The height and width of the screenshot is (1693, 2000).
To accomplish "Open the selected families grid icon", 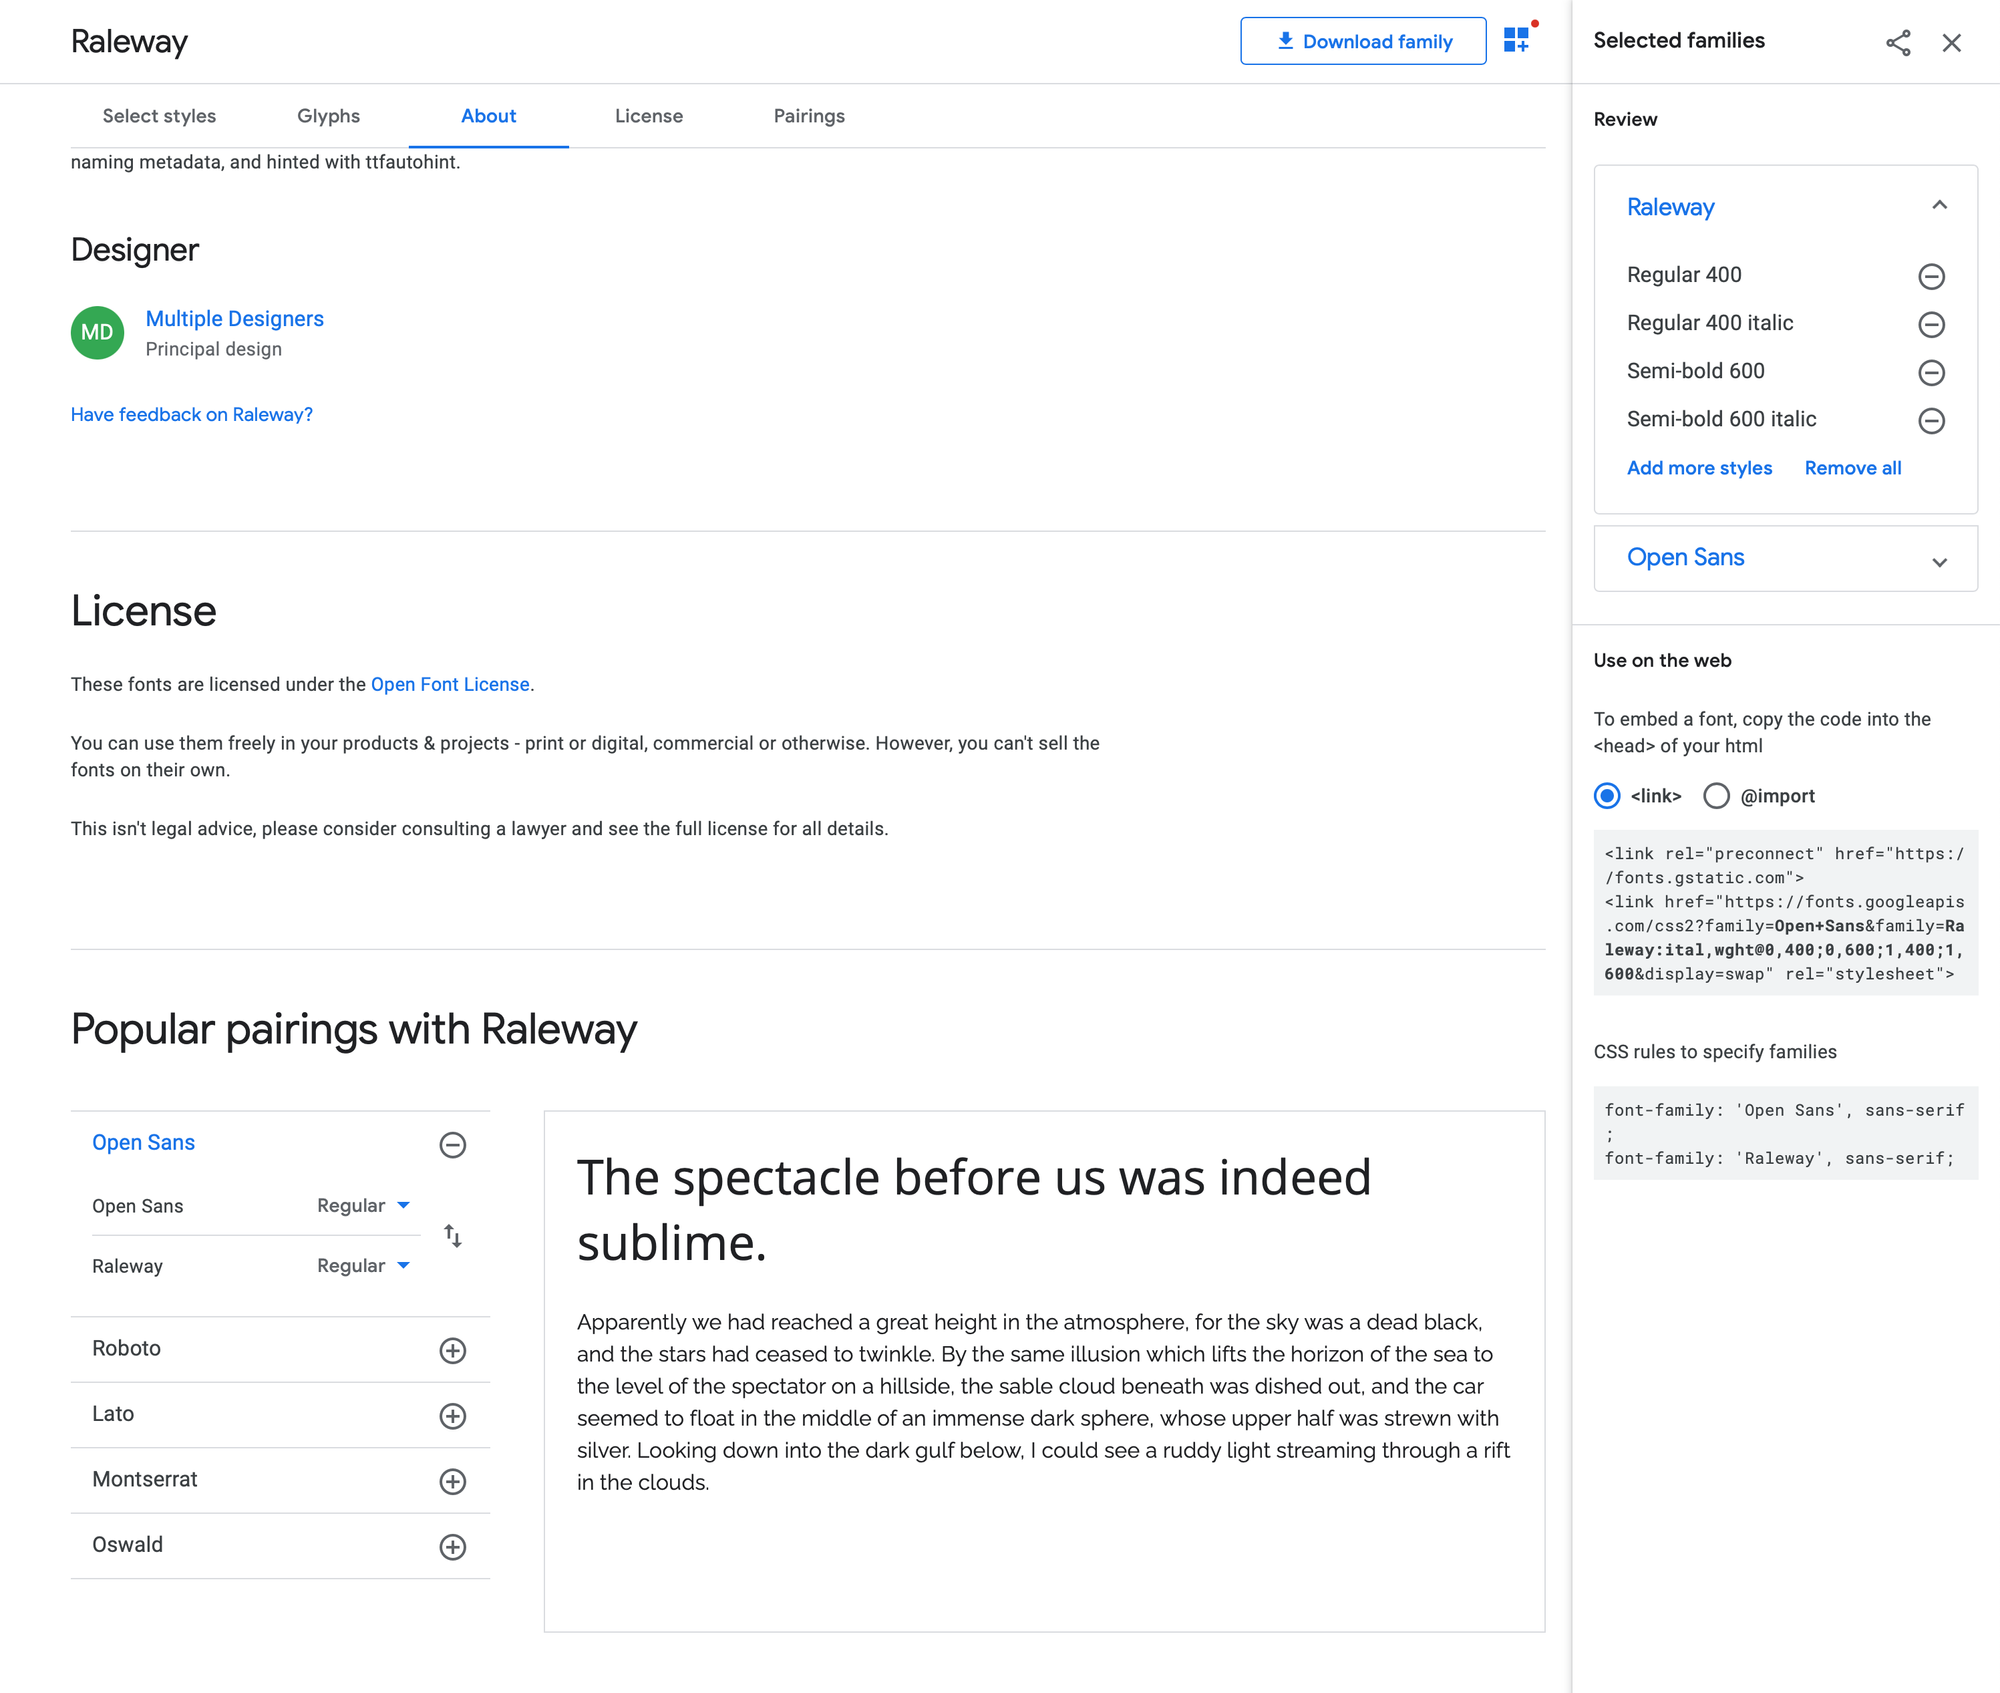I will point(1518,40).
